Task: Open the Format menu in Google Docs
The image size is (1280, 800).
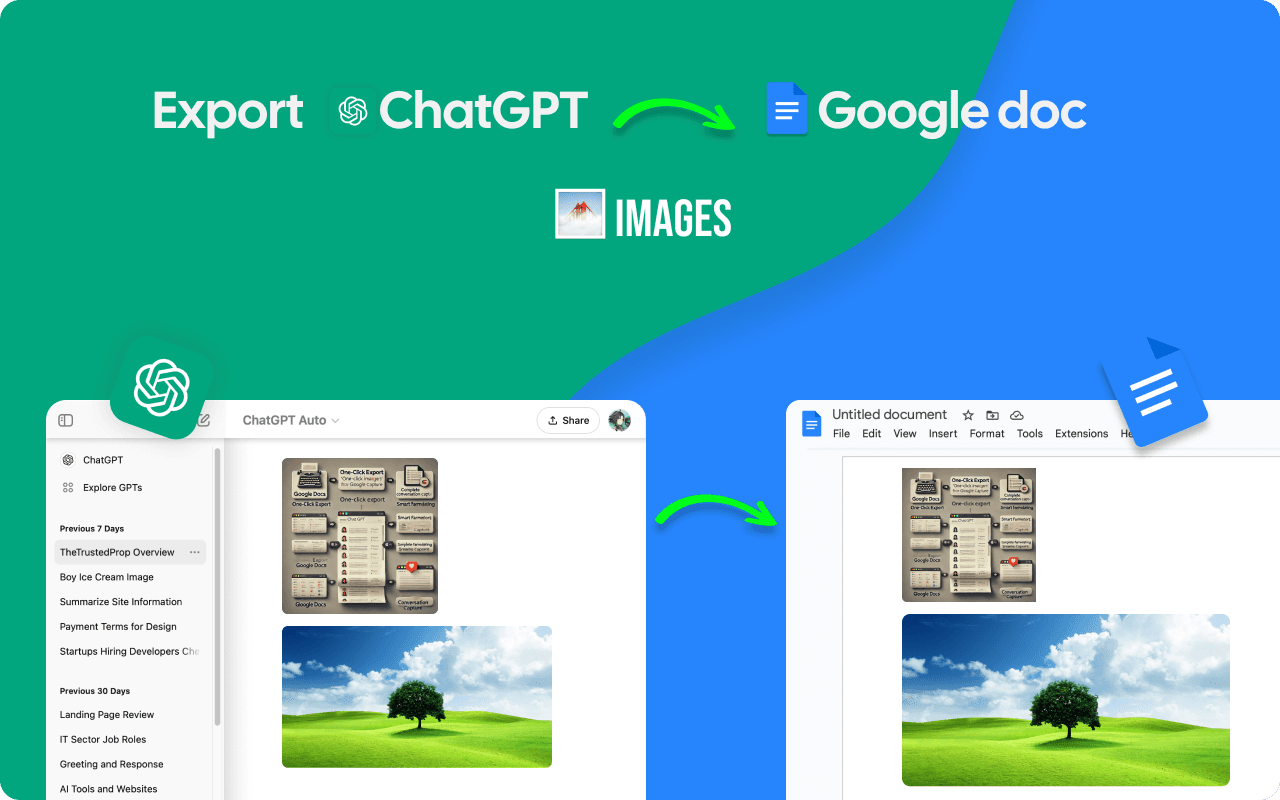Action: pyautogui.click(x=987, y=434)
